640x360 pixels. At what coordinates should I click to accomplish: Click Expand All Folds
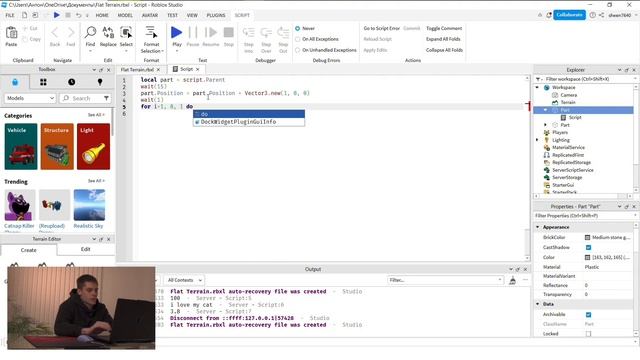click(x=443, y=39)
